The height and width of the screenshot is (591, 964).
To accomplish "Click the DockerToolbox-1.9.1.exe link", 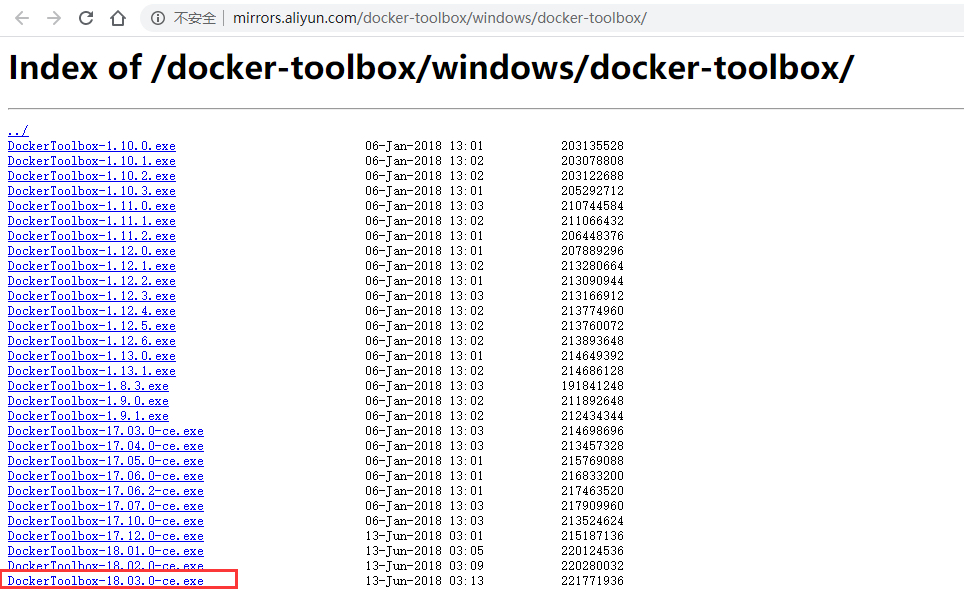I will coord(88,415).
